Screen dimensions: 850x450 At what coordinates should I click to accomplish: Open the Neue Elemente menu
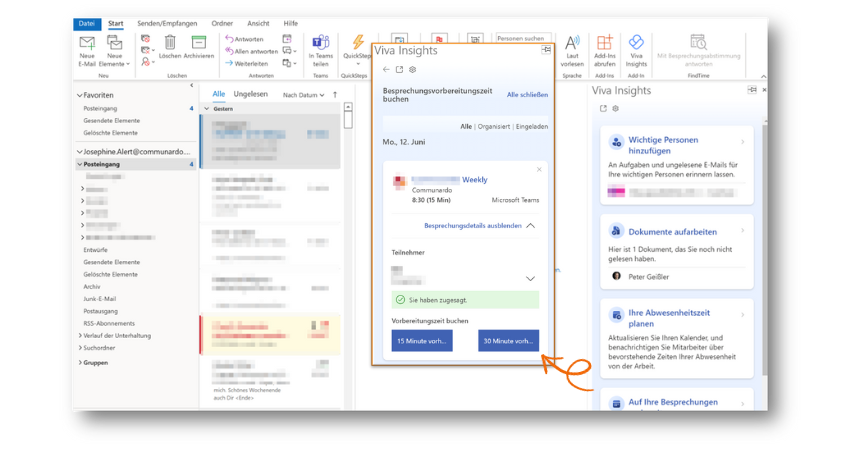point(114,51)
